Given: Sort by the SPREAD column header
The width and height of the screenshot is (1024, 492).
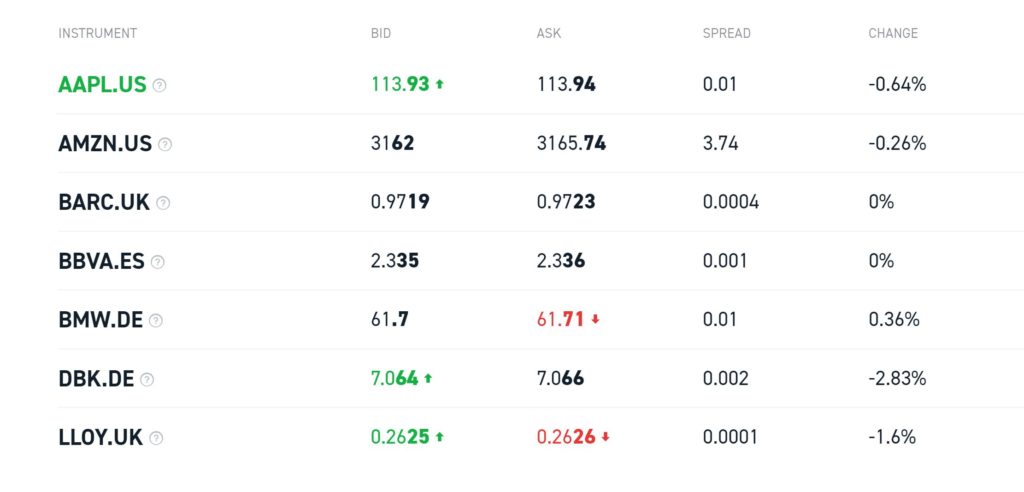Looking at the screenshot, I should pos(726,33).
